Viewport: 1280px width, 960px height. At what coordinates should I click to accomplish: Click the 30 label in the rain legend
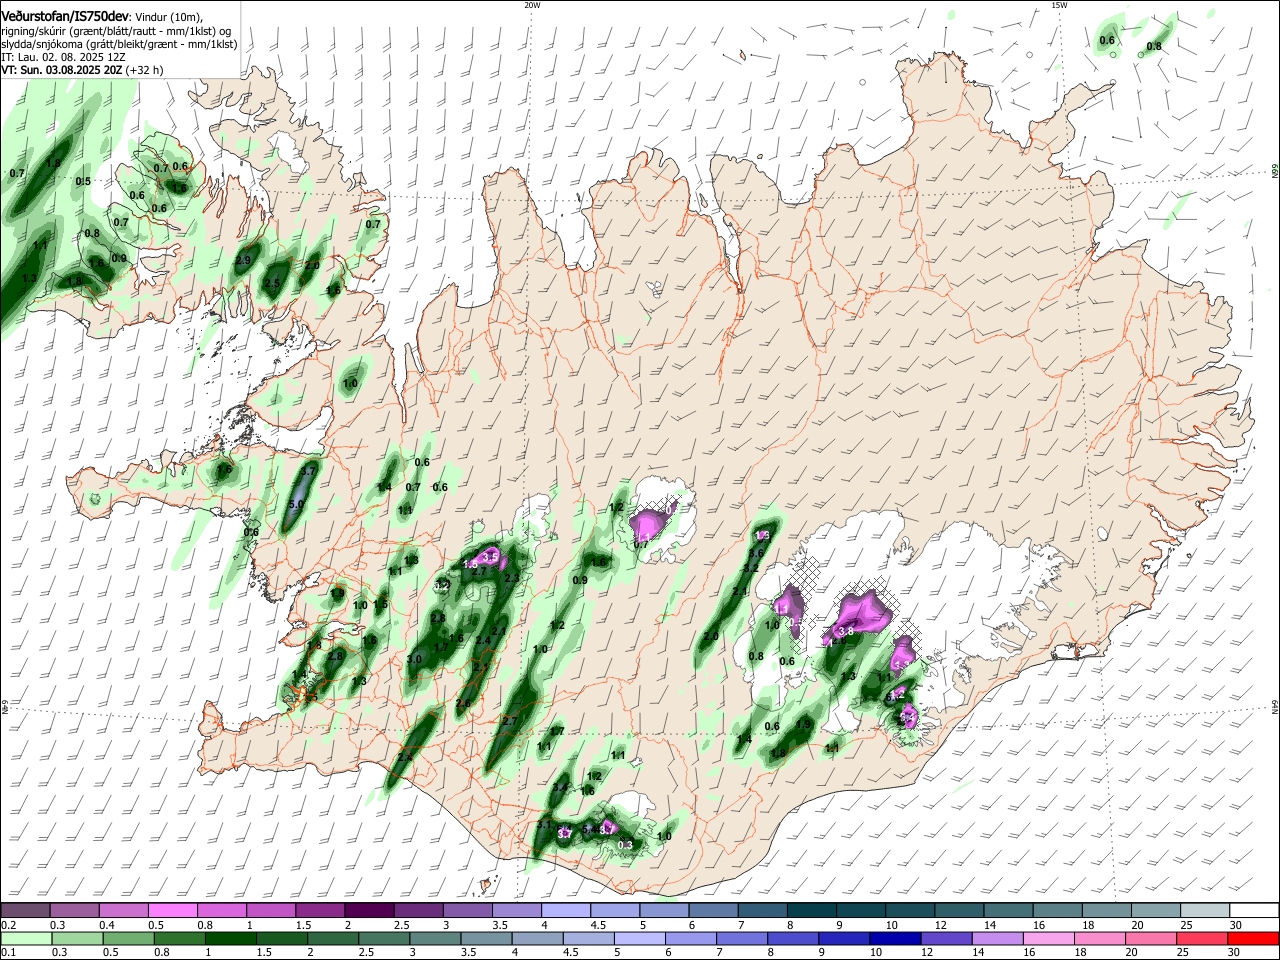[1236, 954]
